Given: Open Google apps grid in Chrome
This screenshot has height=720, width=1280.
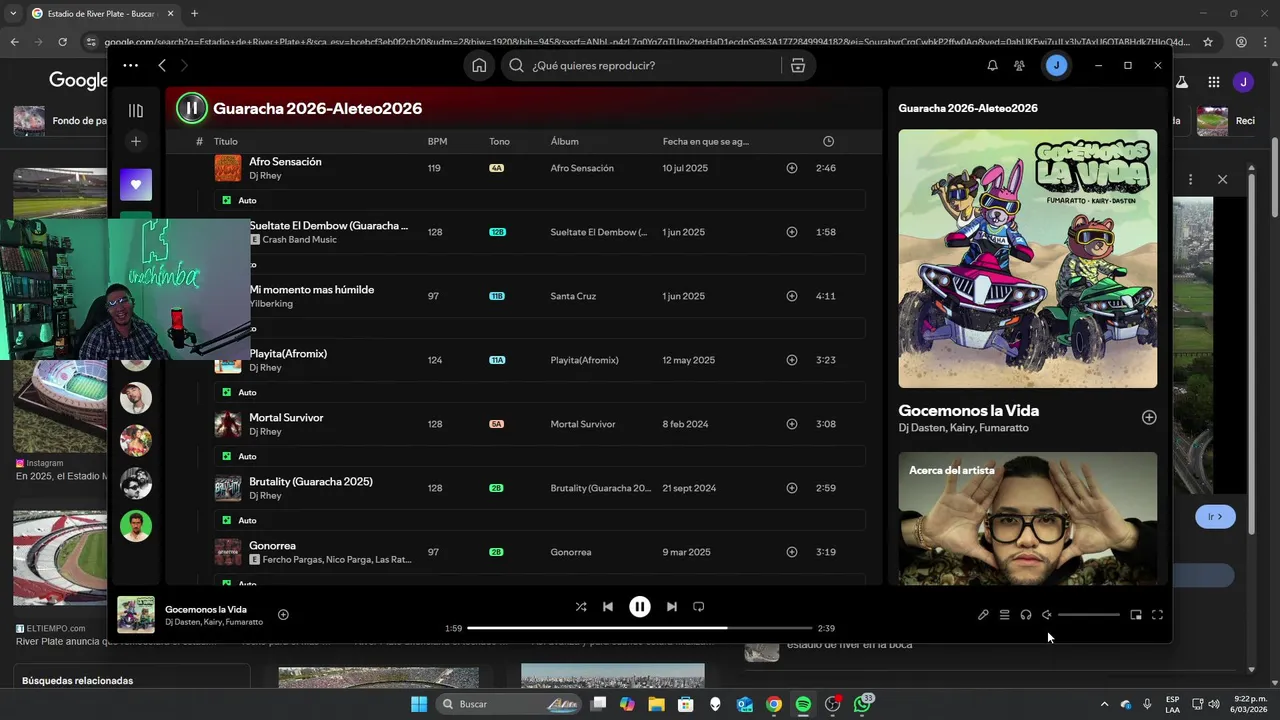Looking at the screenshot, I should click(x=1213, y=82).
